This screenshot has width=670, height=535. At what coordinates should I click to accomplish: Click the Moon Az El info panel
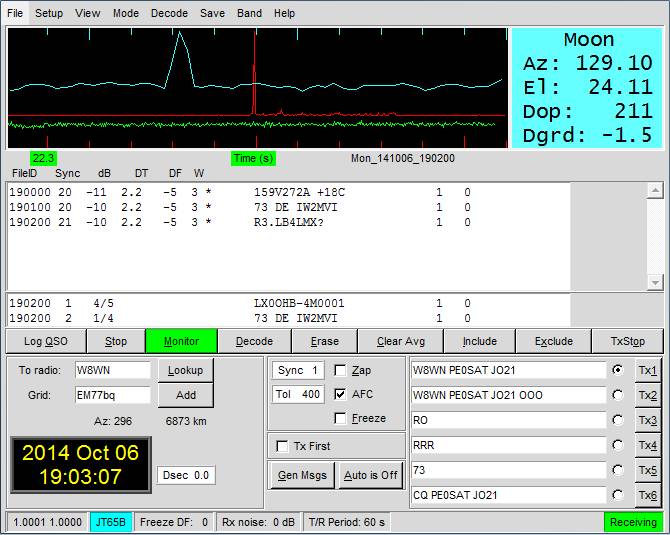pos(587,88)
